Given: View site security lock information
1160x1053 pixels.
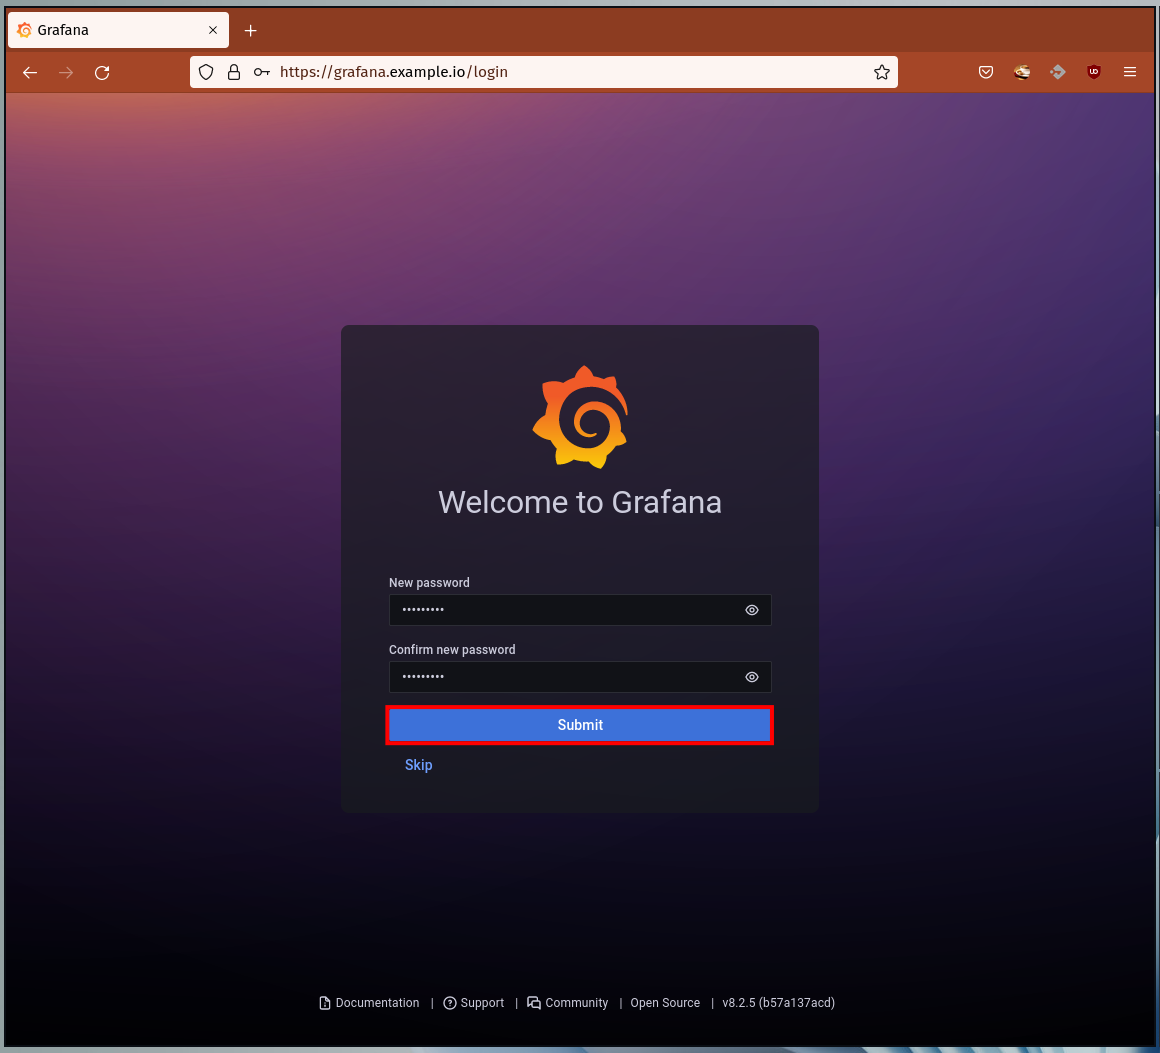Looking at the screenshot, I should [234, 72].
